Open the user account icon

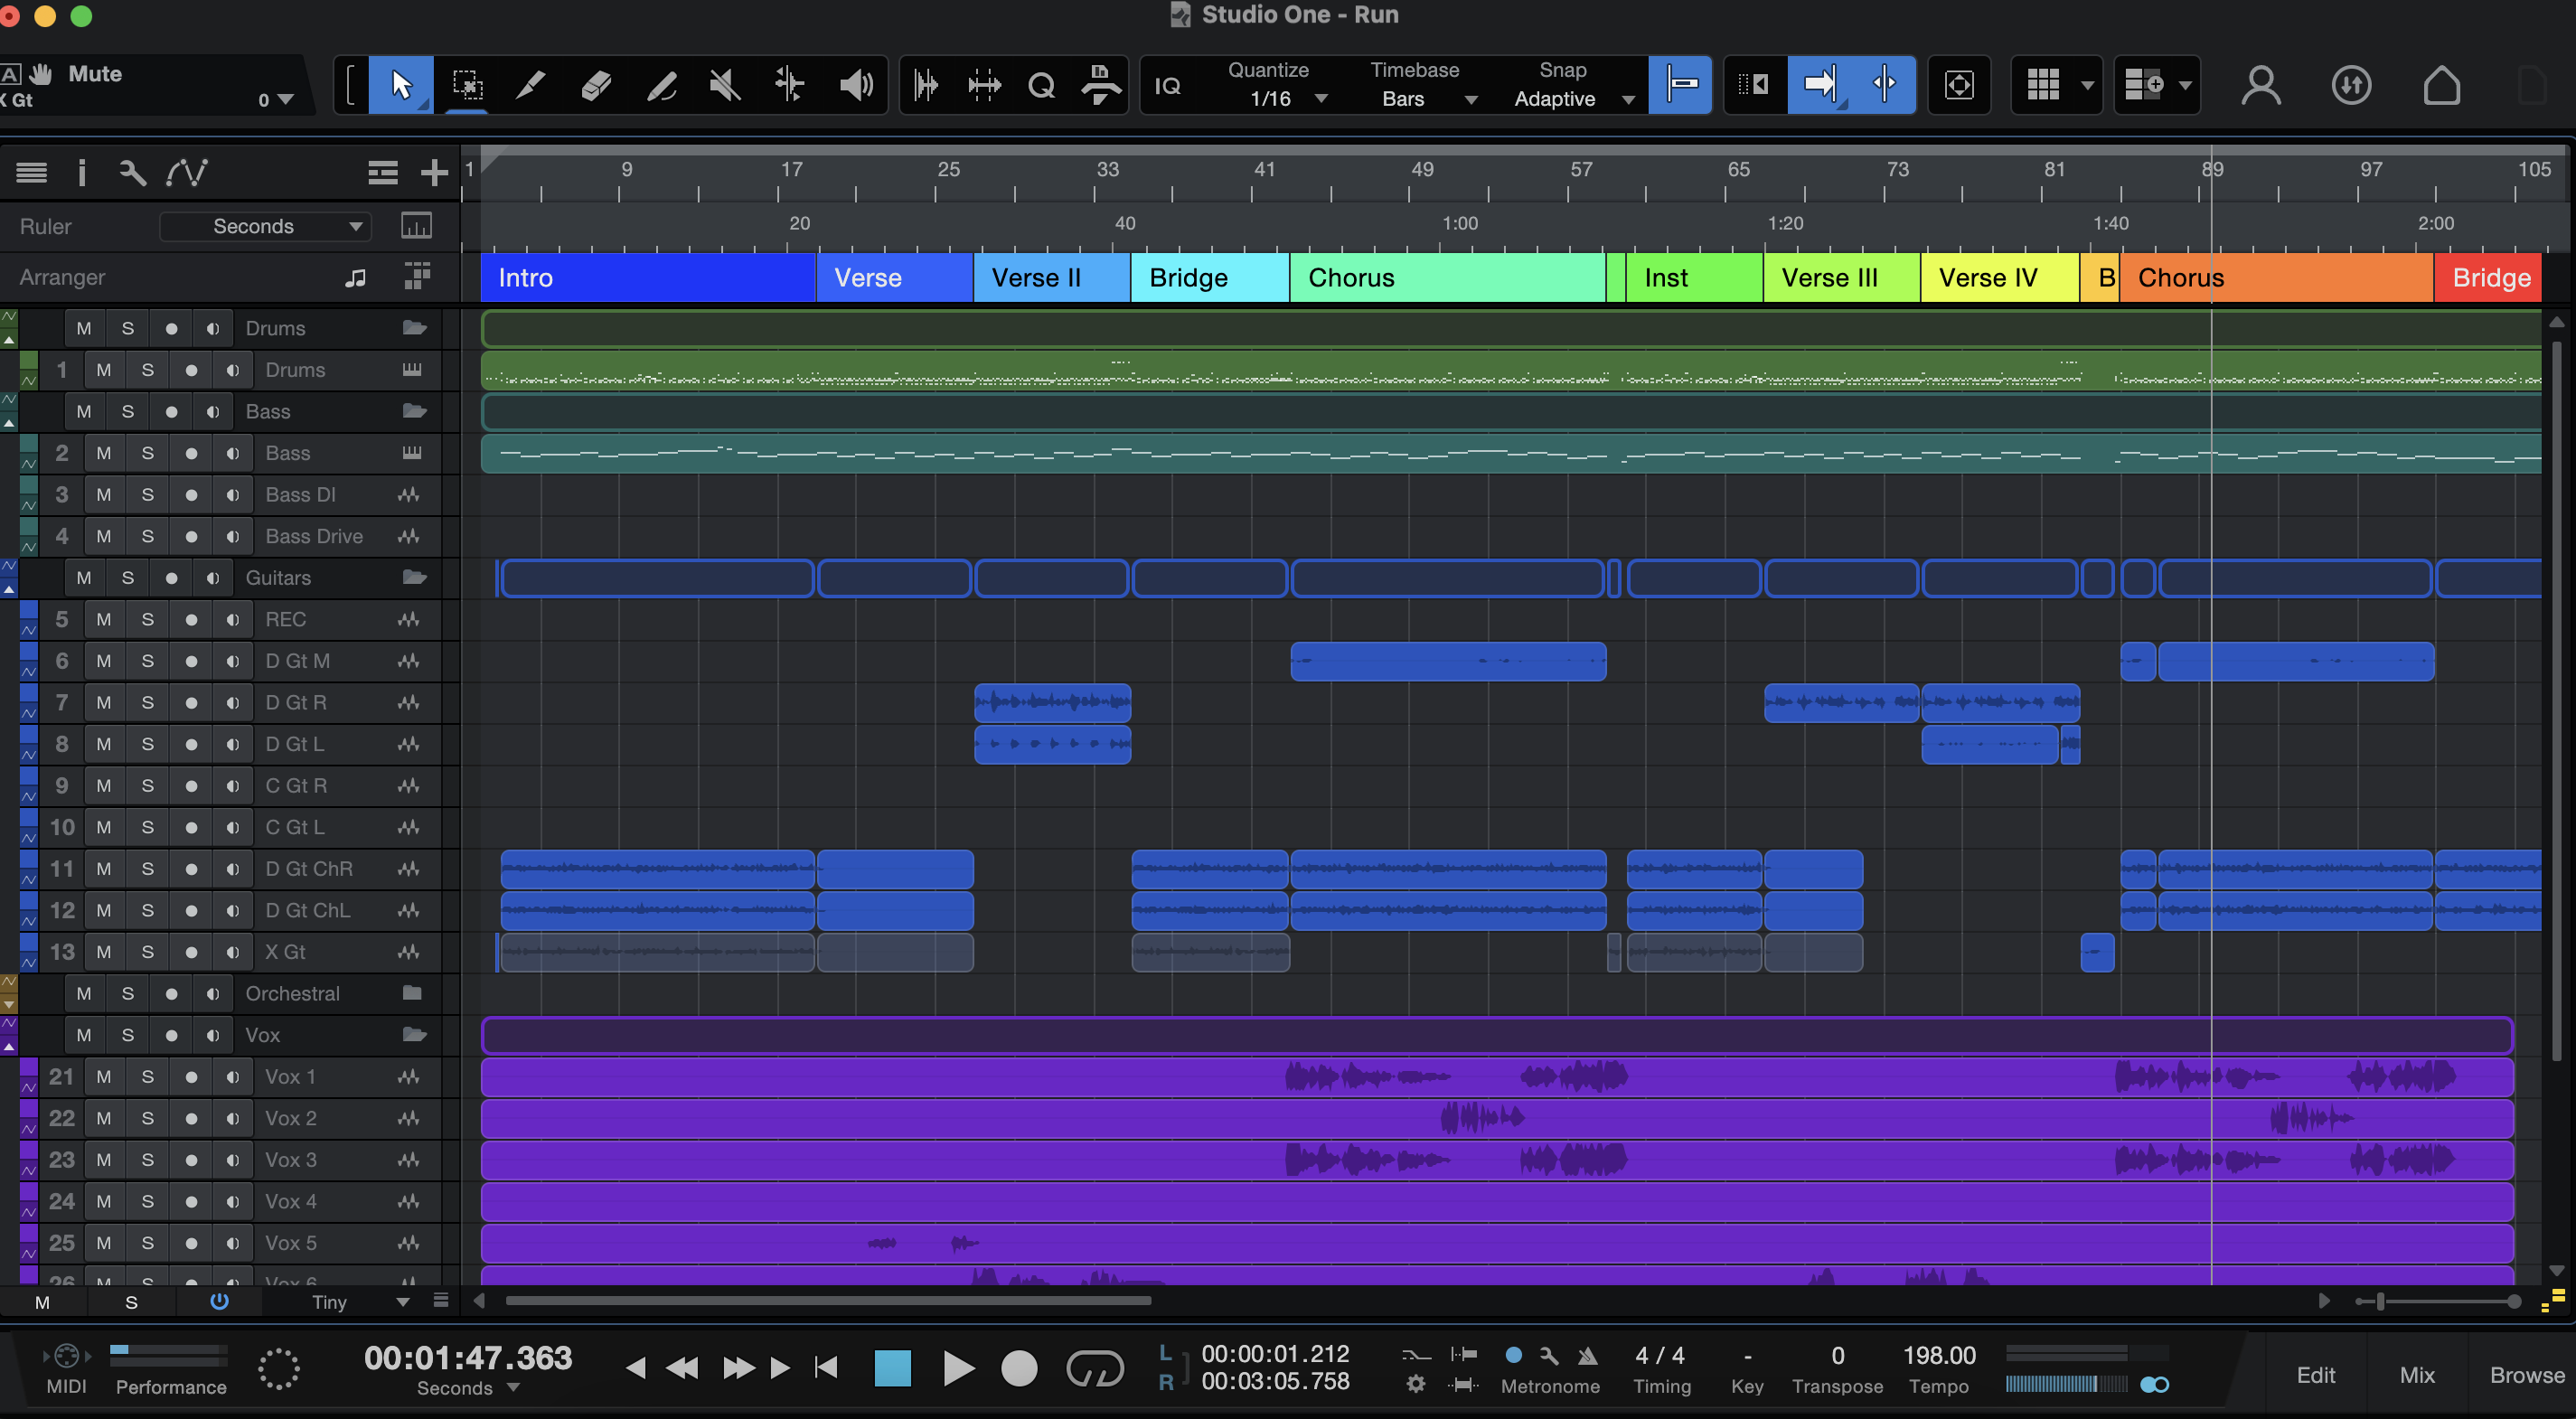(x=2260, y=85)
